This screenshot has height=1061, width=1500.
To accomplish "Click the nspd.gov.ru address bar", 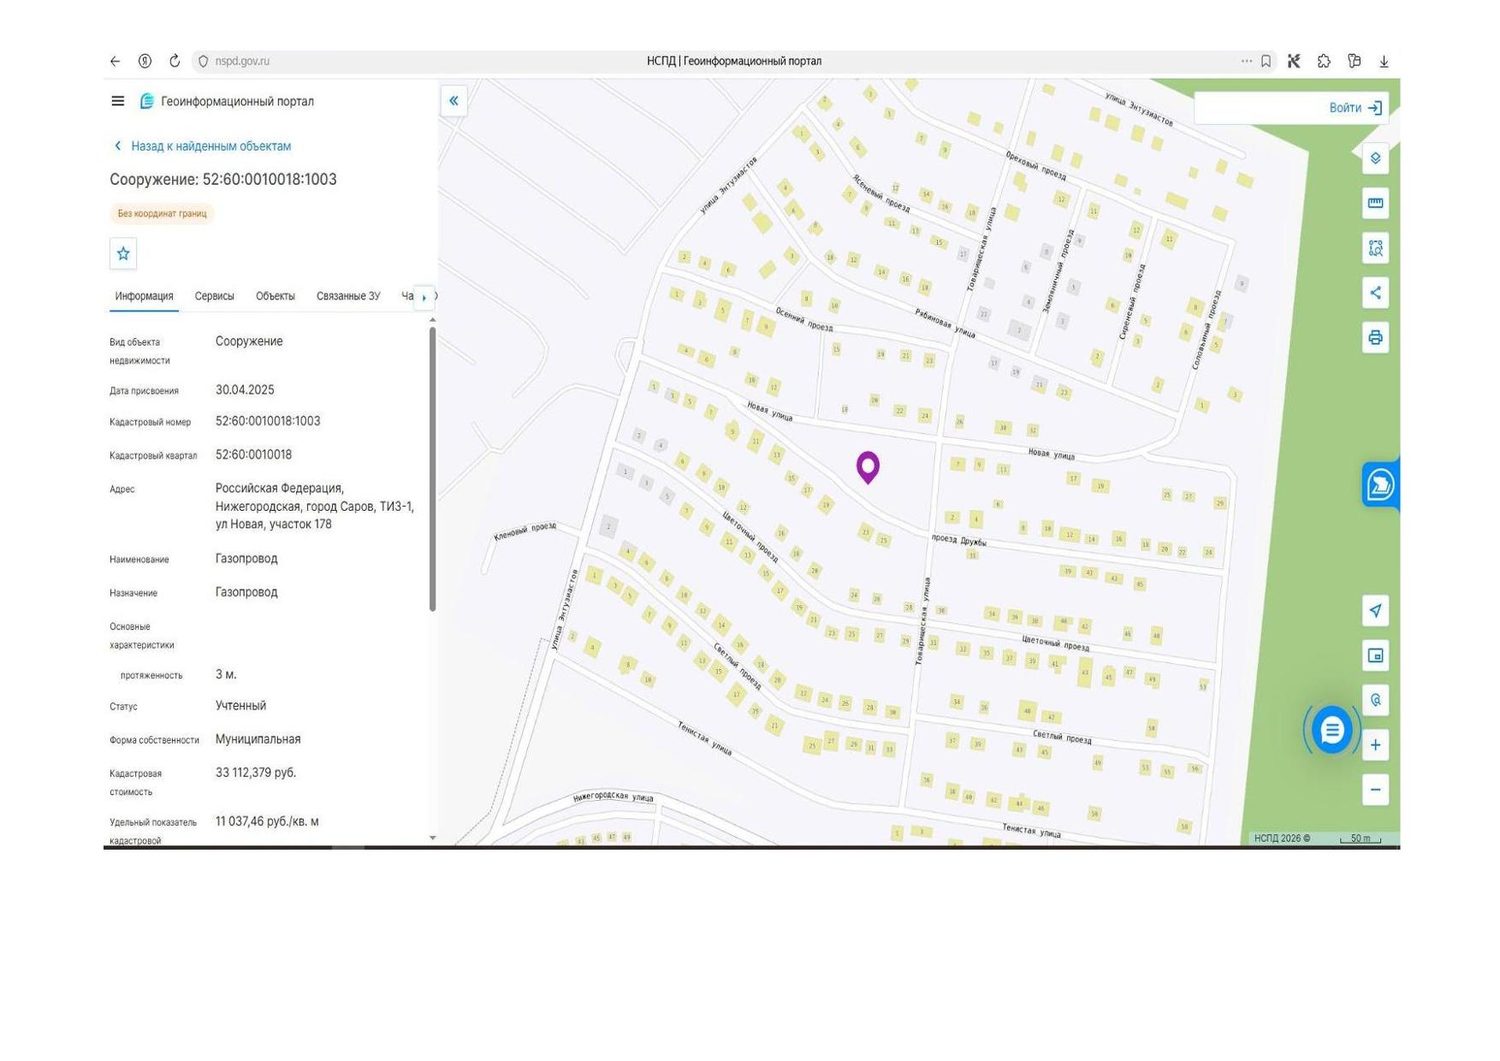I will click(x=242, y=61).
